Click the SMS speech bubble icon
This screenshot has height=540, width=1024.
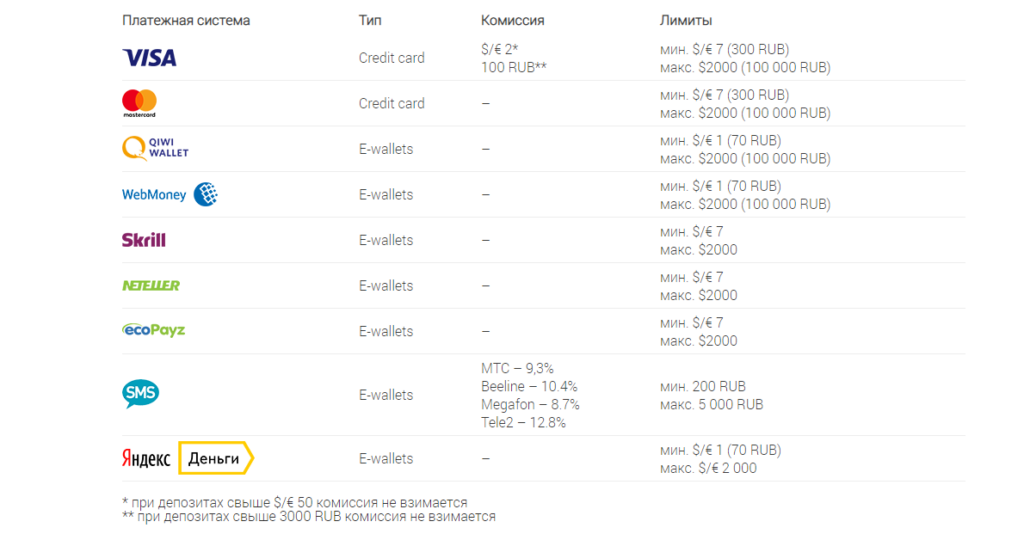coord(140,394)
